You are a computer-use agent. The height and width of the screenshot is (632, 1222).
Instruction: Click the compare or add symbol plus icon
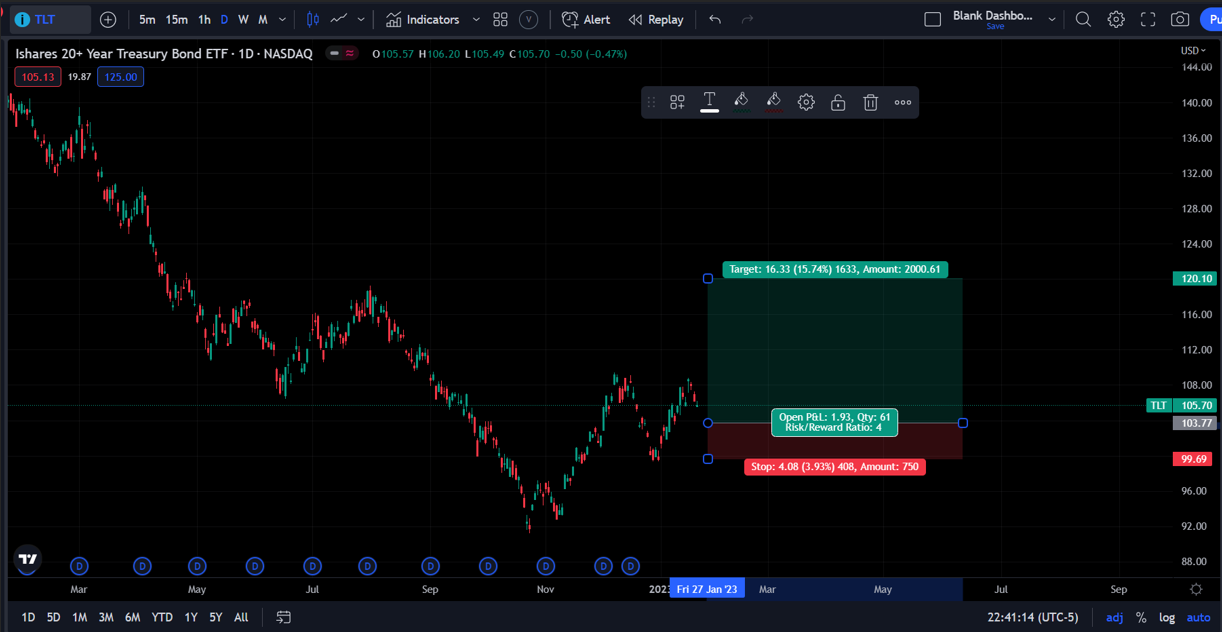coord(108,19)
